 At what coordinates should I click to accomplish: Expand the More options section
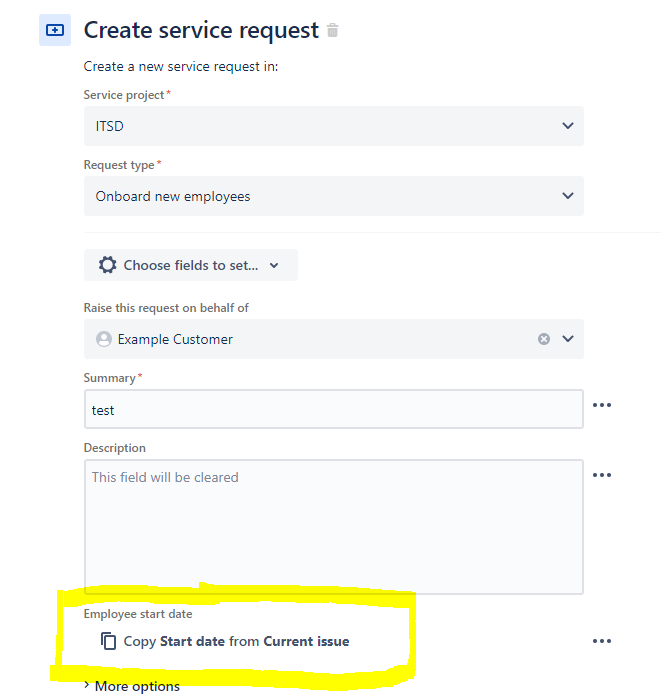(132, 686)
